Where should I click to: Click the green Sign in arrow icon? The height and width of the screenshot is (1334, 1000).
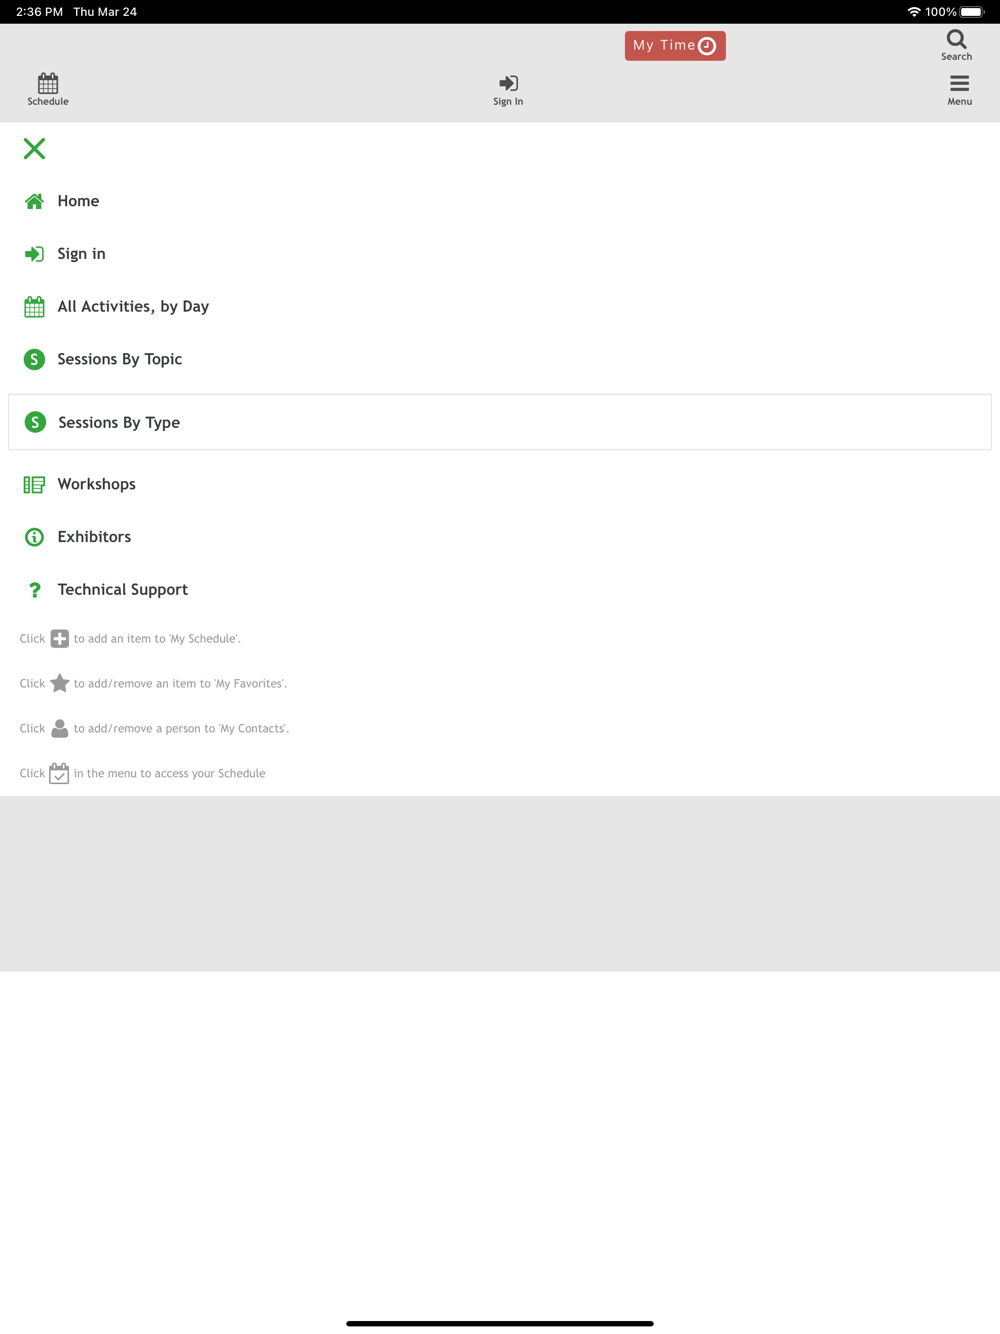point(34,254)
